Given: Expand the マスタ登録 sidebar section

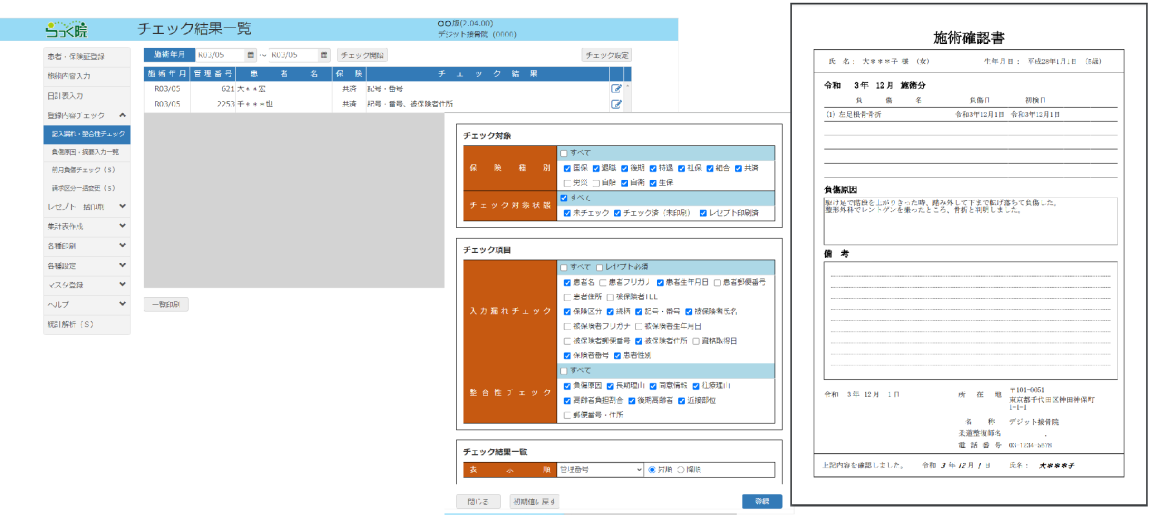Looking at the screenshot, I should pos(122,283).
